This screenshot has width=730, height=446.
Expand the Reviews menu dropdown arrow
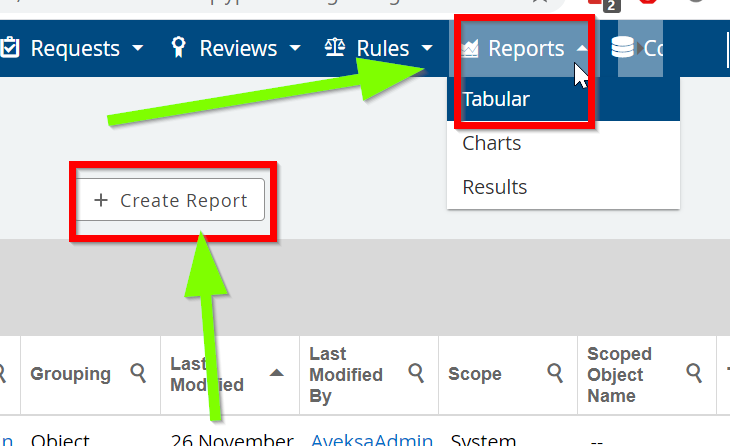coord(295,48)
